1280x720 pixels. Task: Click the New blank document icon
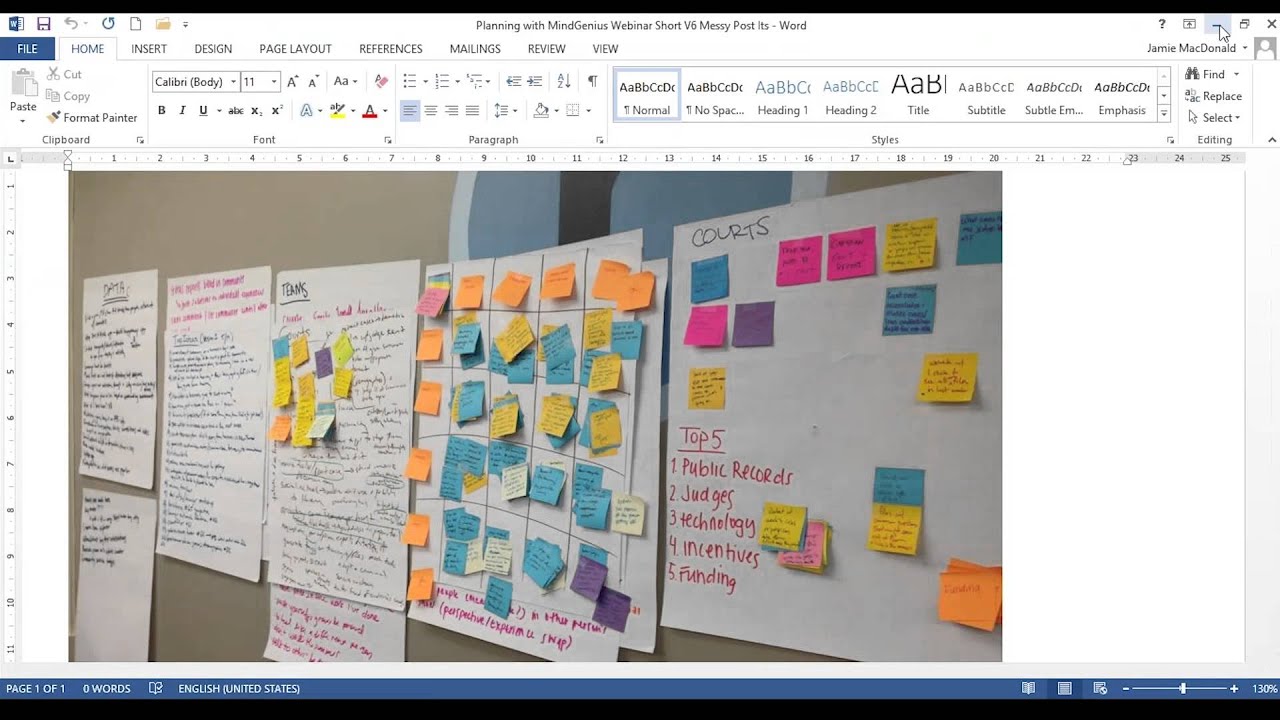tap(135, 24)
